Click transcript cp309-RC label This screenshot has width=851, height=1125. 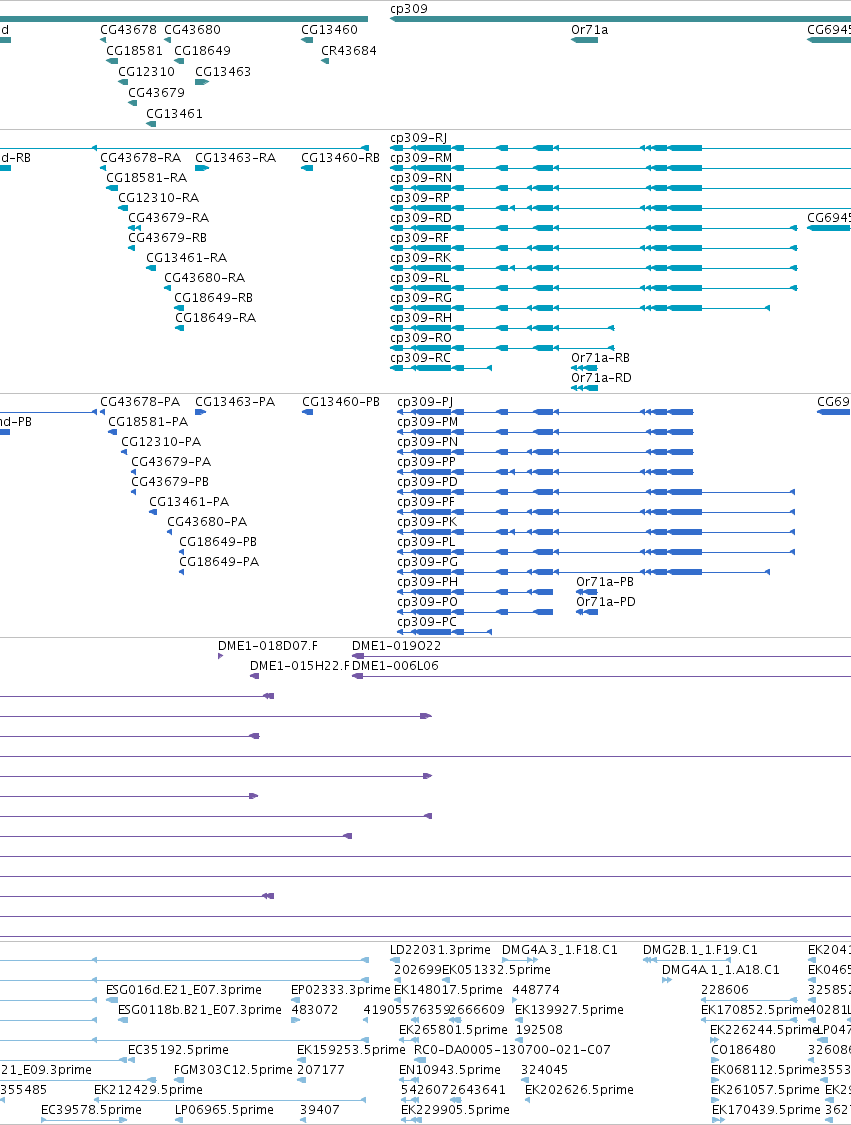420,358
